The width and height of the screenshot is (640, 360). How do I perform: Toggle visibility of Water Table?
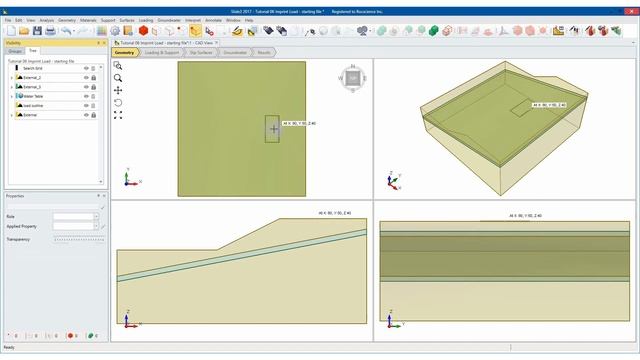point(86,96)
